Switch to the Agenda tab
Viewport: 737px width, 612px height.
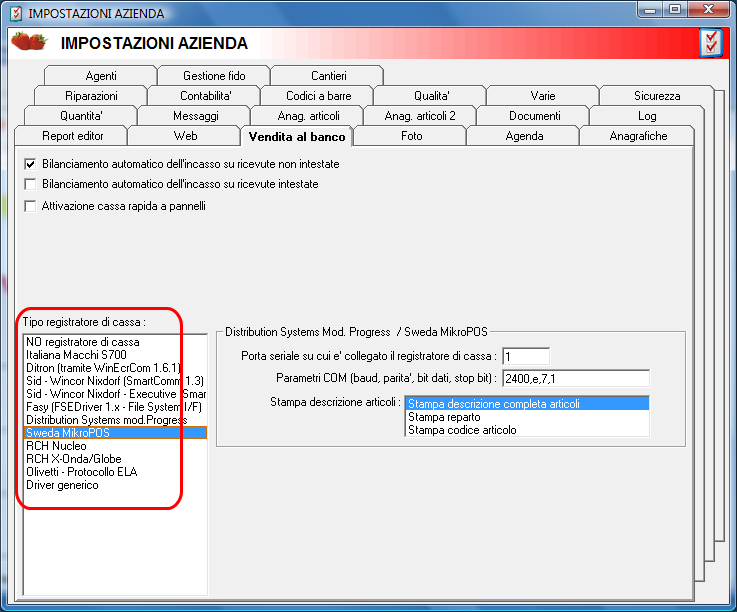[x=524, y=136]
